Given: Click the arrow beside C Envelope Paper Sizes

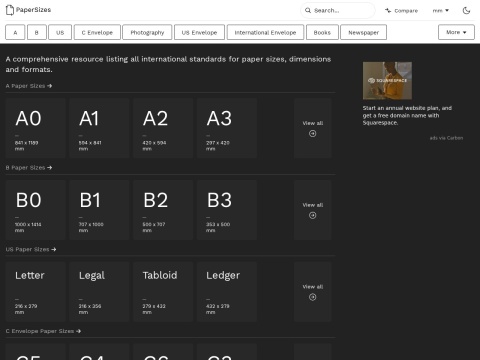Looking at the screenshot, I should pos(79,331).
